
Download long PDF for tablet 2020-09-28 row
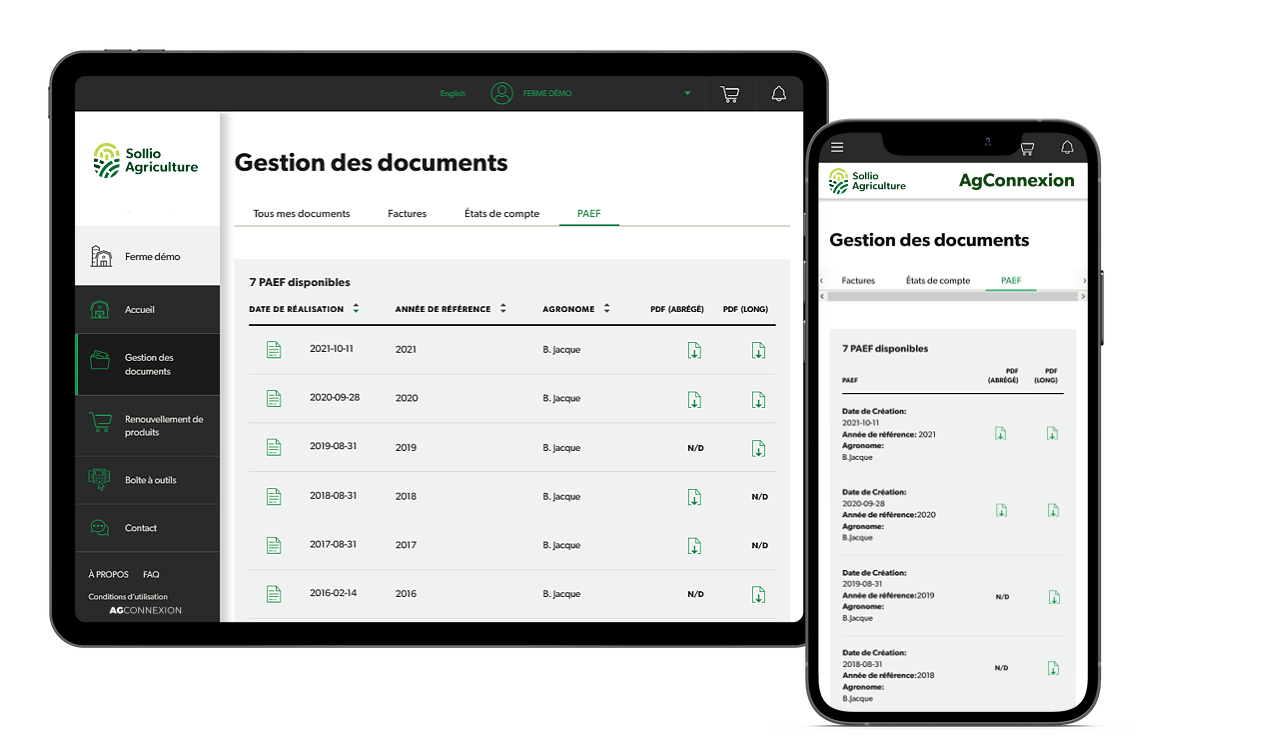click(759, 399)
